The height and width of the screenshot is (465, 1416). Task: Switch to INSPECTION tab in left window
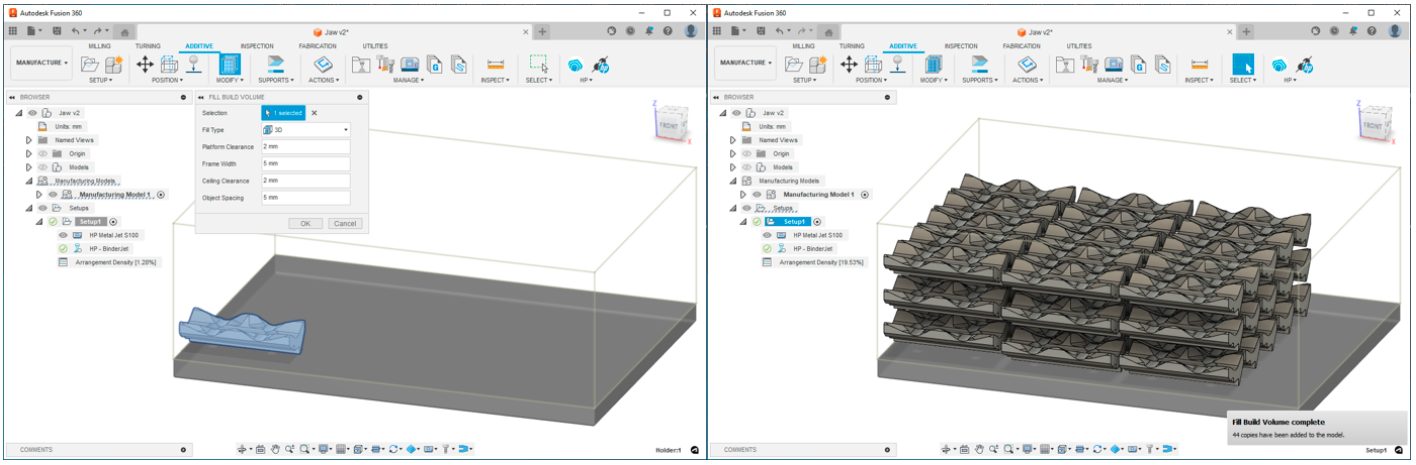[257, 46]
